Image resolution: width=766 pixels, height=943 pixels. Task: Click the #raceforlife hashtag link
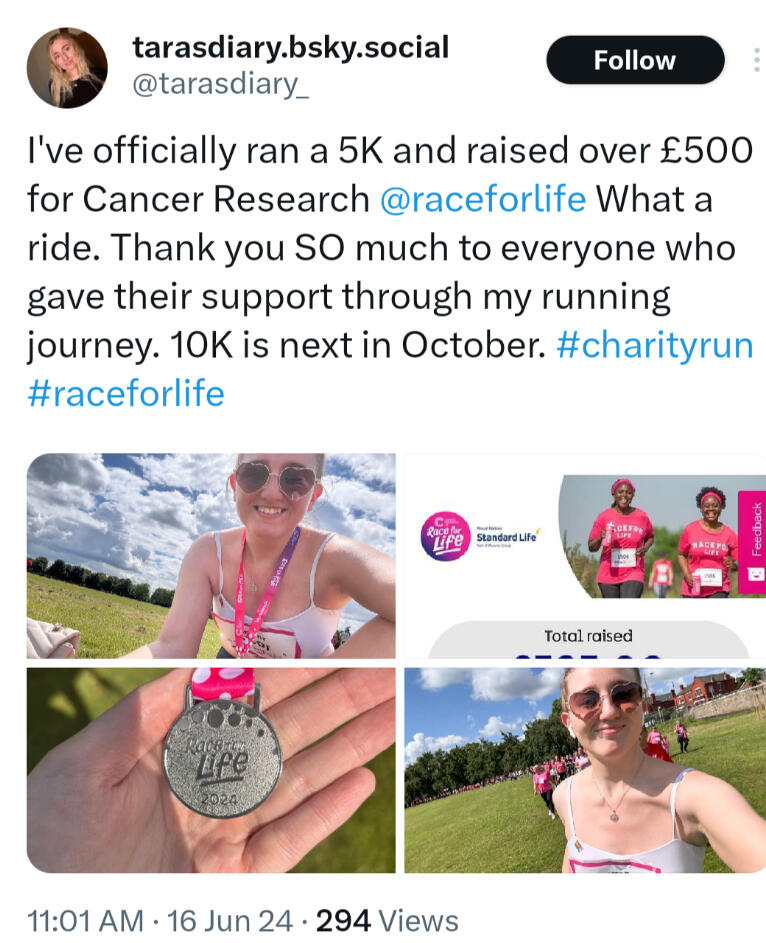126,393
